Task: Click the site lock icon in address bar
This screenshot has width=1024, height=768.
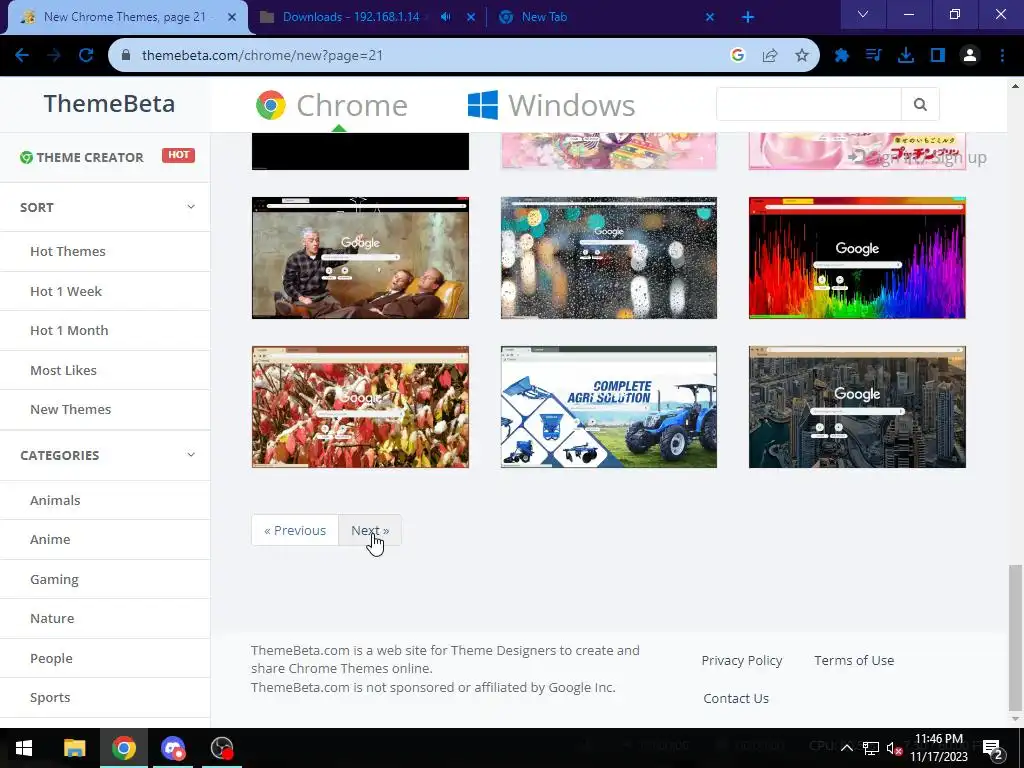Action: [x=126, y=56]
